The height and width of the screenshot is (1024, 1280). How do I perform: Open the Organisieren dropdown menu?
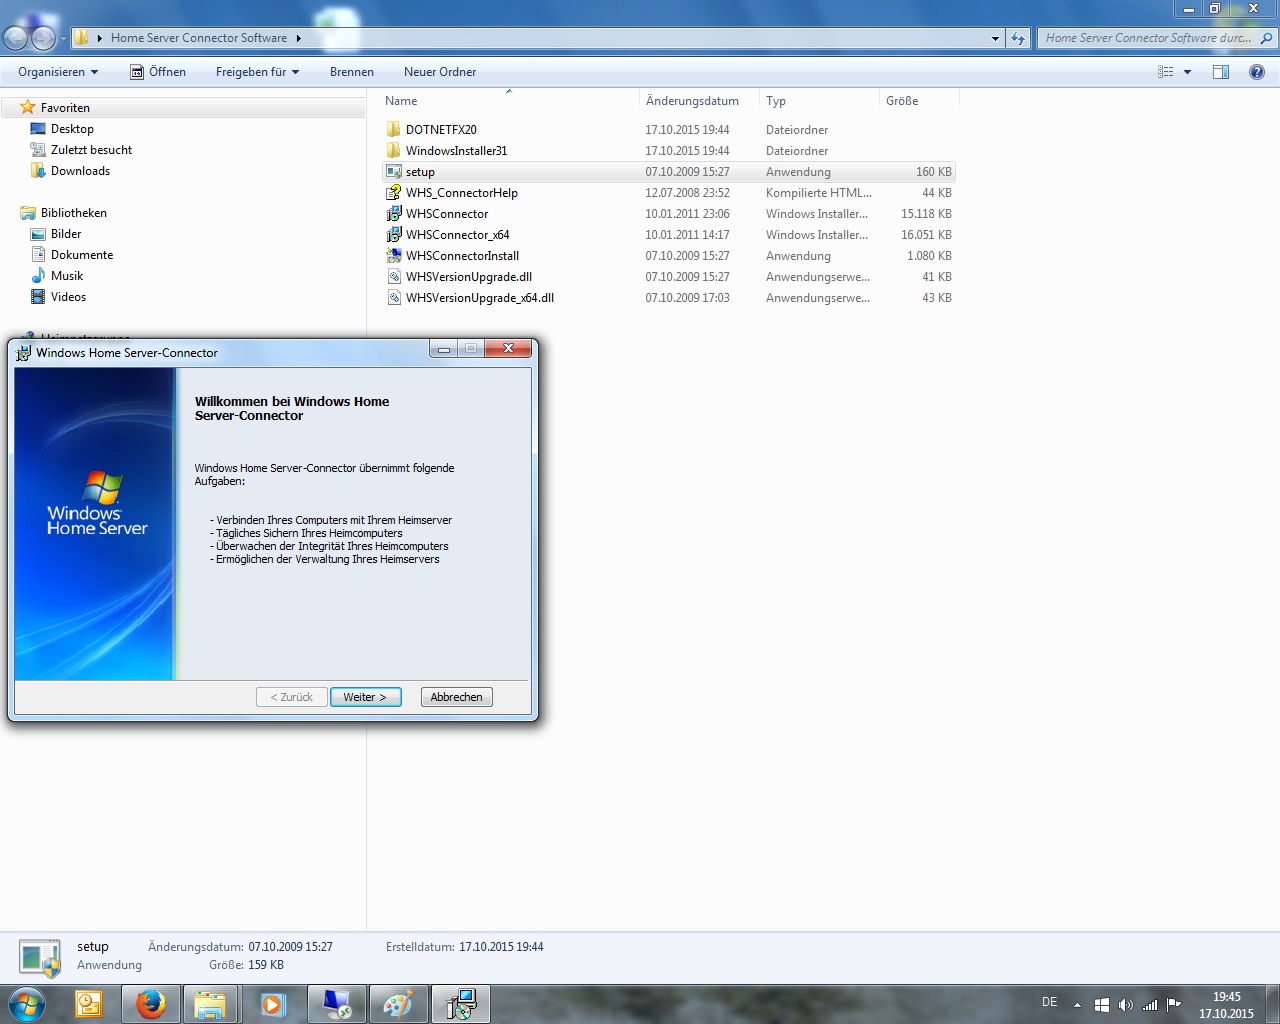[x=58, y=72]
